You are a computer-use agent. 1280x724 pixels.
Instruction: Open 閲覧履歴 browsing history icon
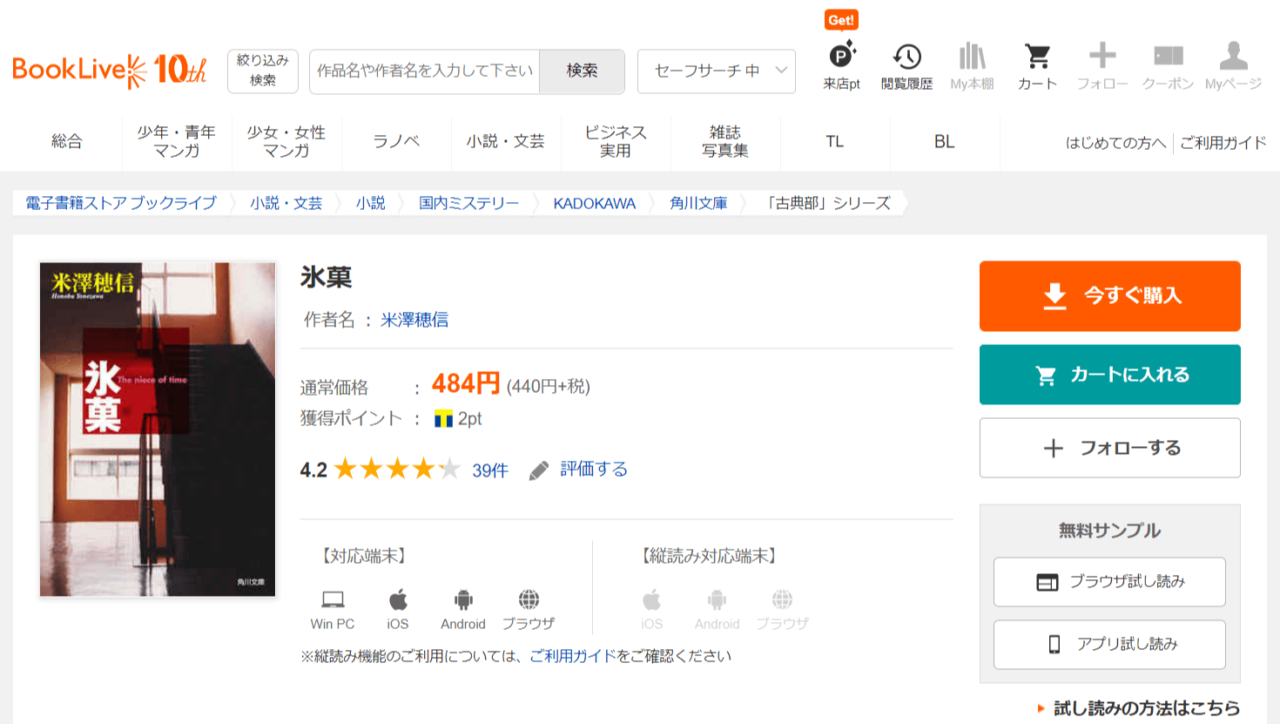pos(906,57)
